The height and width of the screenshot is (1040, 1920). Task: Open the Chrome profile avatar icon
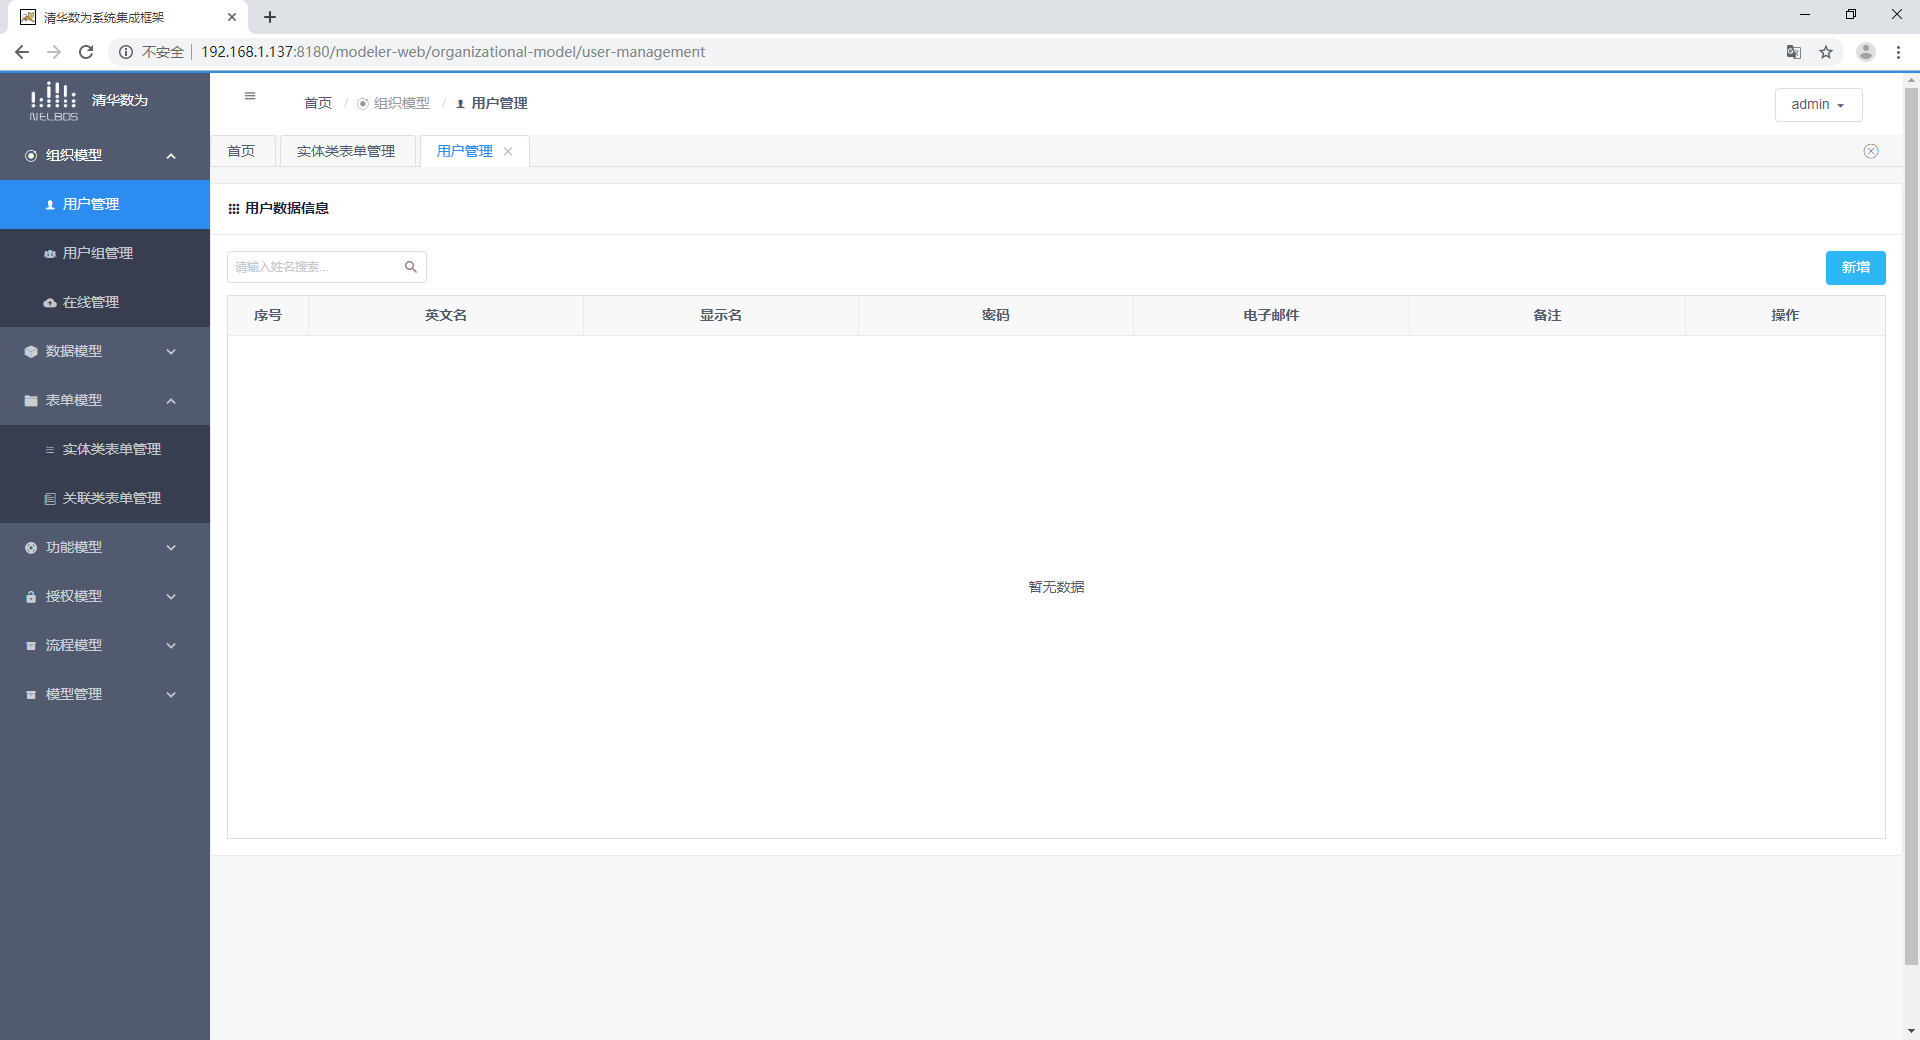click(1866, 52)
